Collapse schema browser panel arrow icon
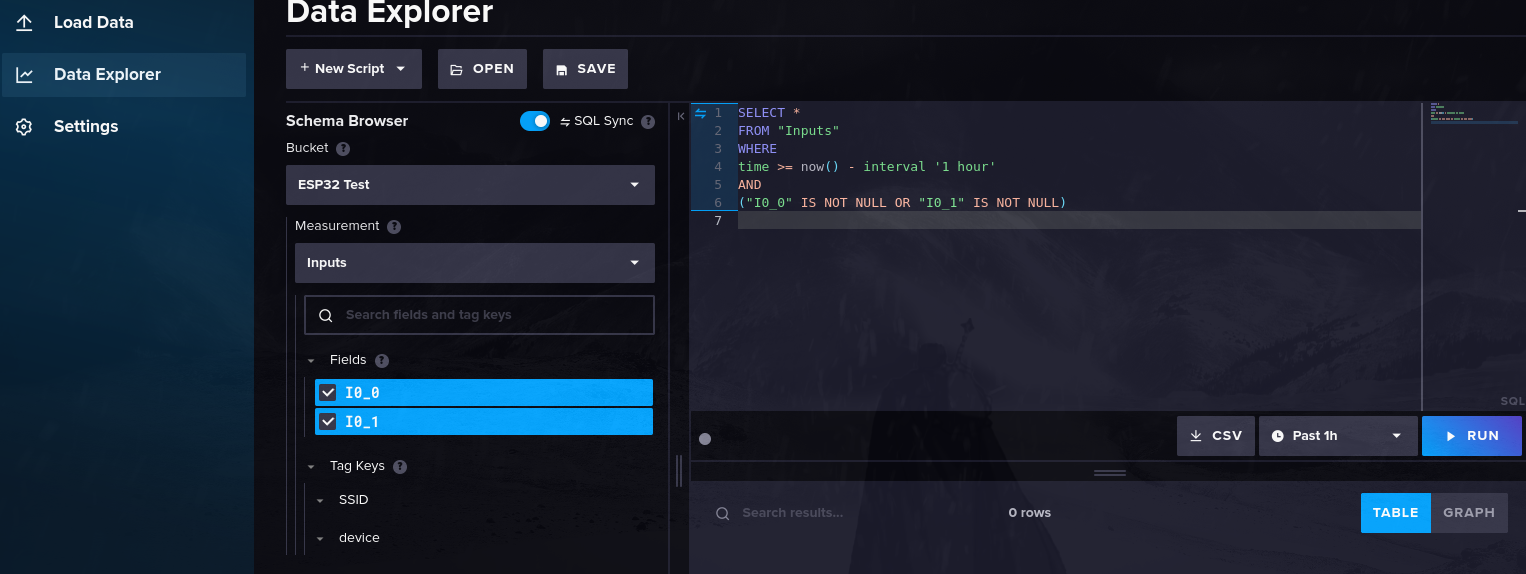The height and width of the screenshot is (574, 1526). click(x=681, y=116)
